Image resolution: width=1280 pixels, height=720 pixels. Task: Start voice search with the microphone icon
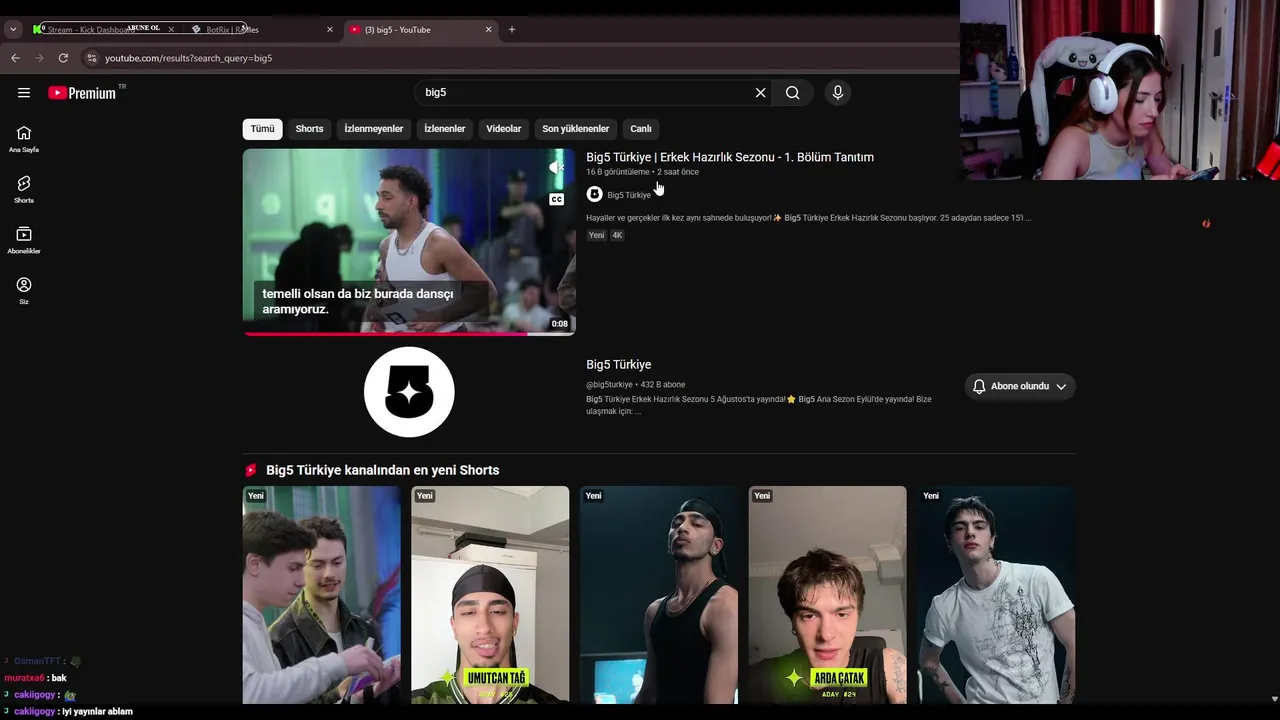click(838, 93)
